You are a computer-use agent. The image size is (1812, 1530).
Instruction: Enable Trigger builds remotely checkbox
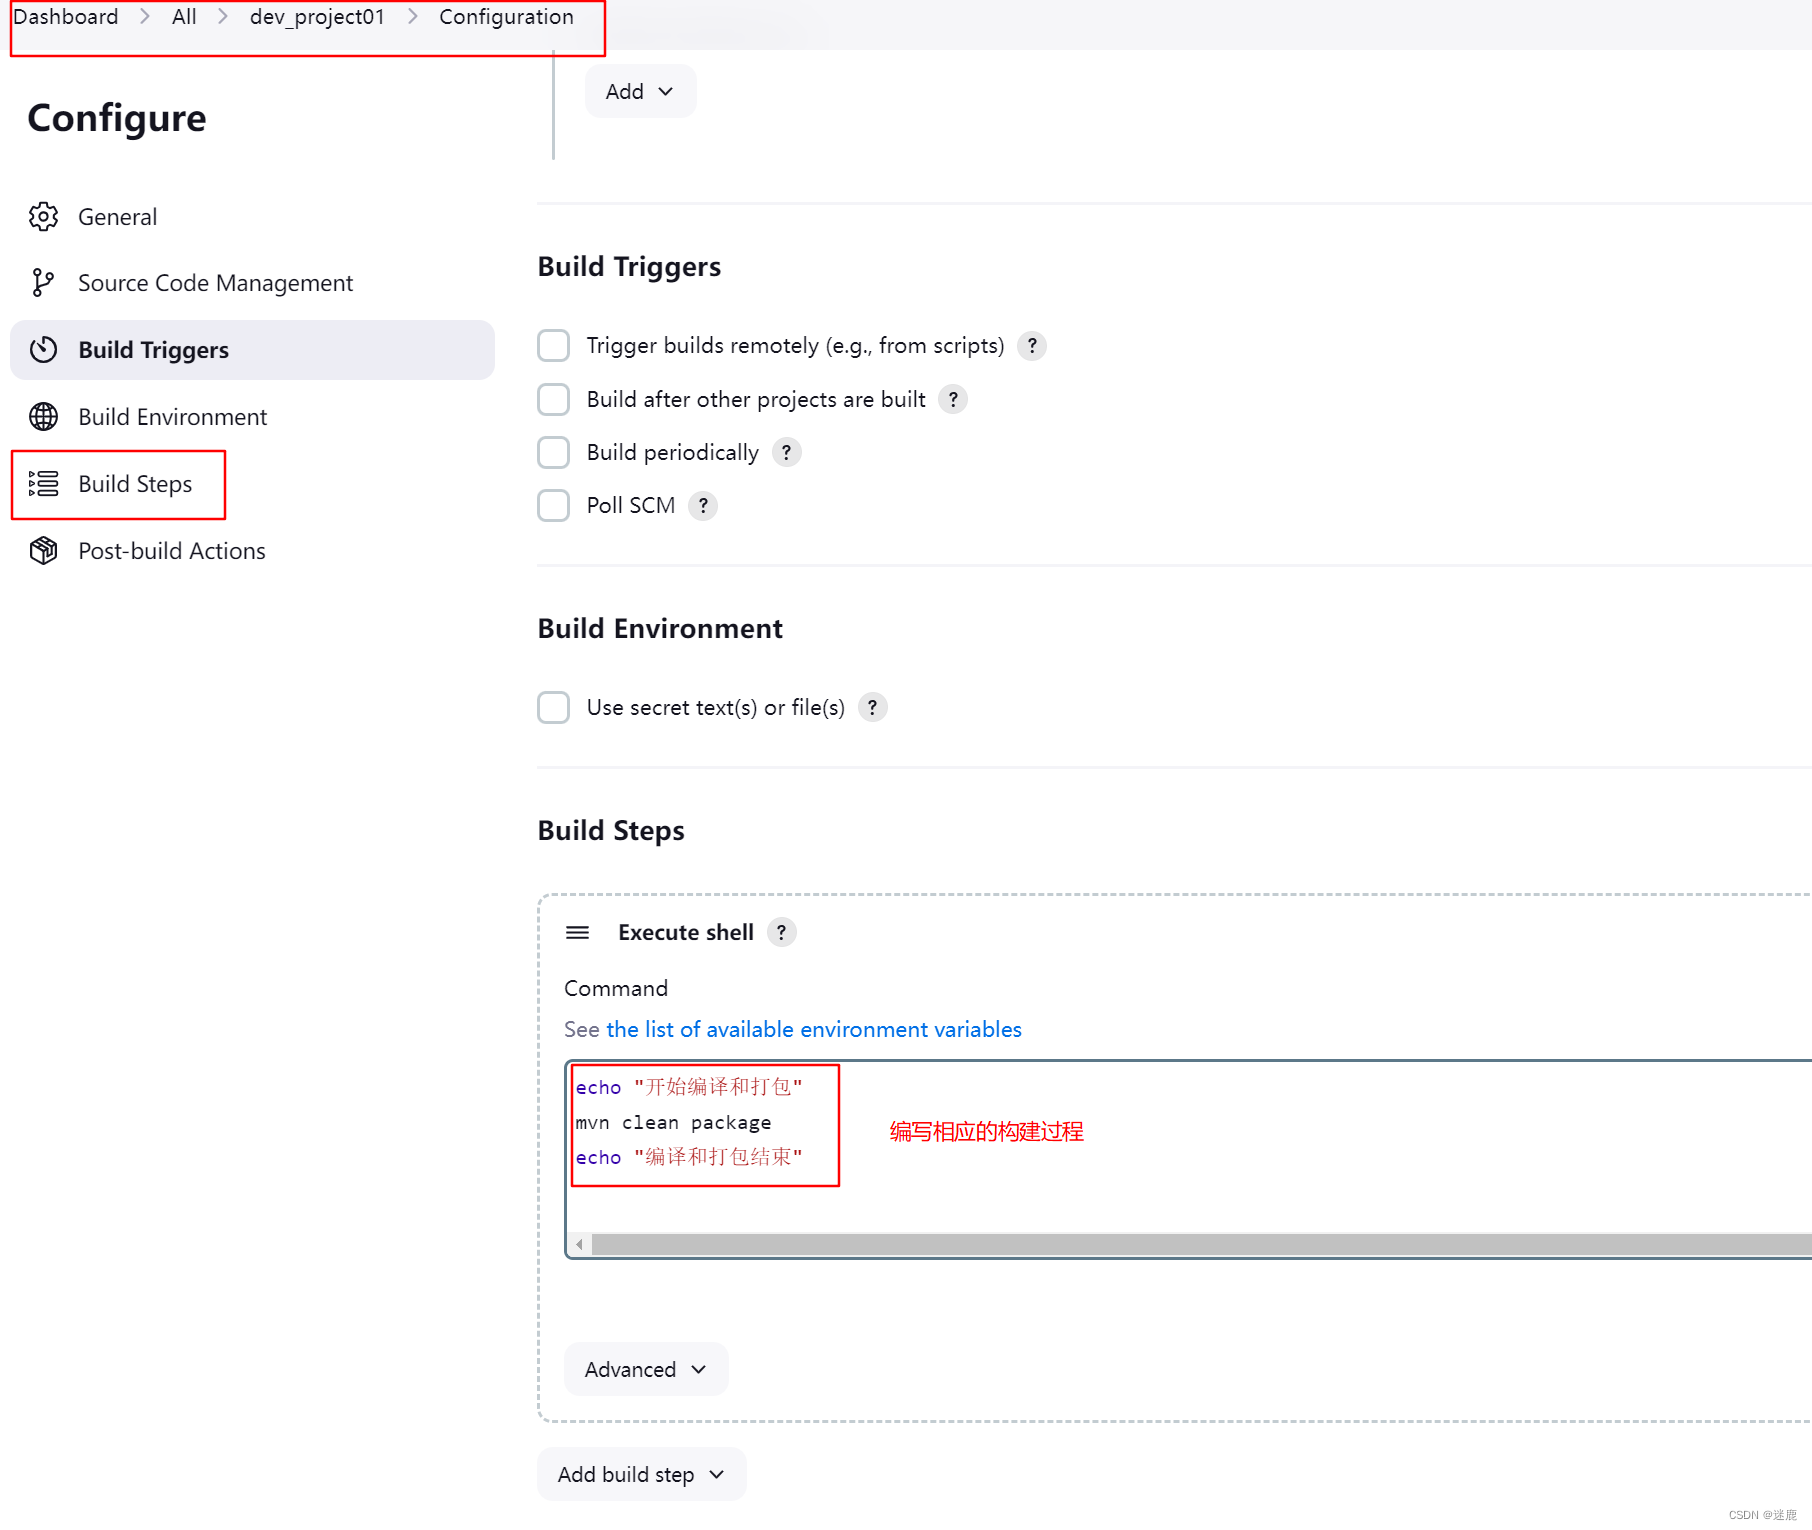pos(553,346)
